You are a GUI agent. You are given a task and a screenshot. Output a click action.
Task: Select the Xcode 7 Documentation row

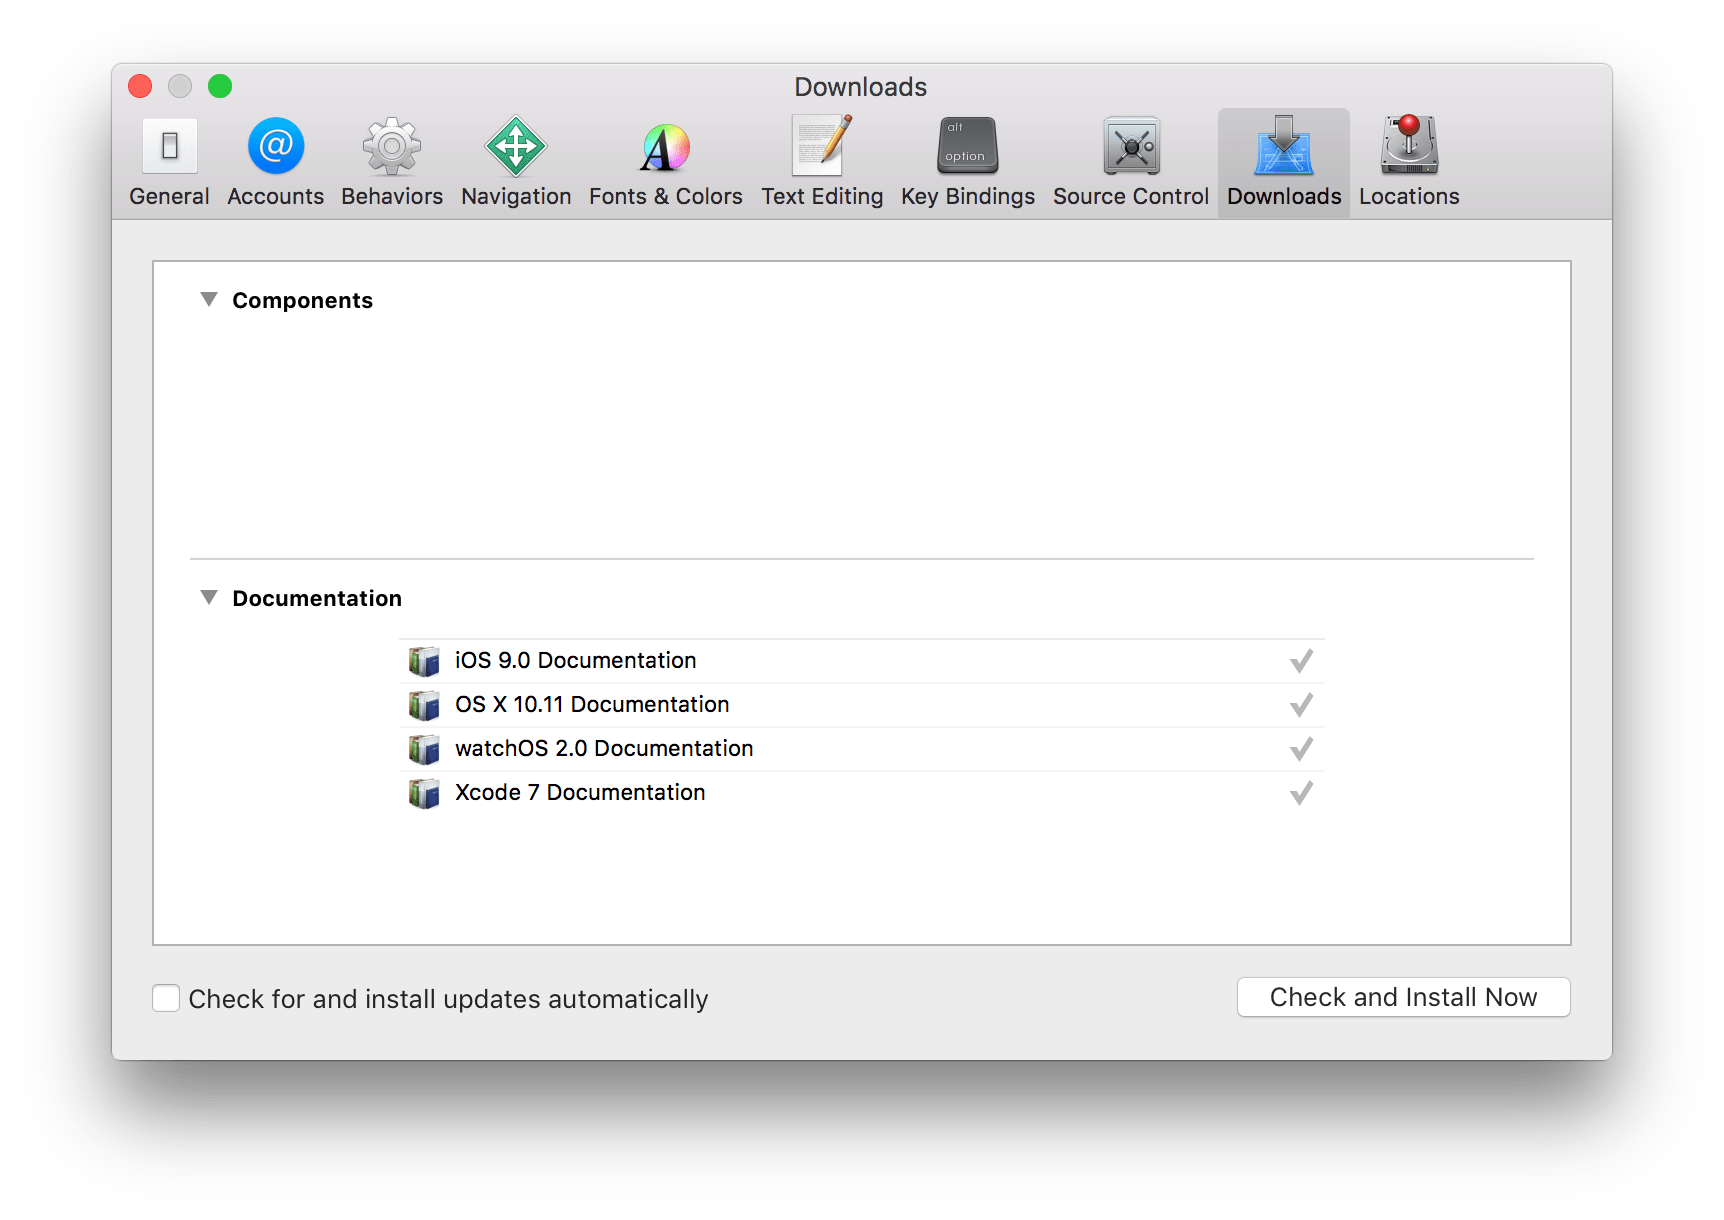[x=862, y=793]
